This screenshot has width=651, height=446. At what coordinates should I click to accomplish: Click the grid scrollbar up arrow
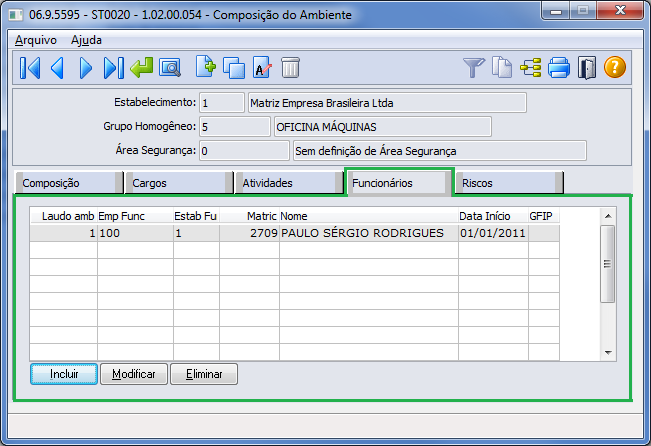608,216
